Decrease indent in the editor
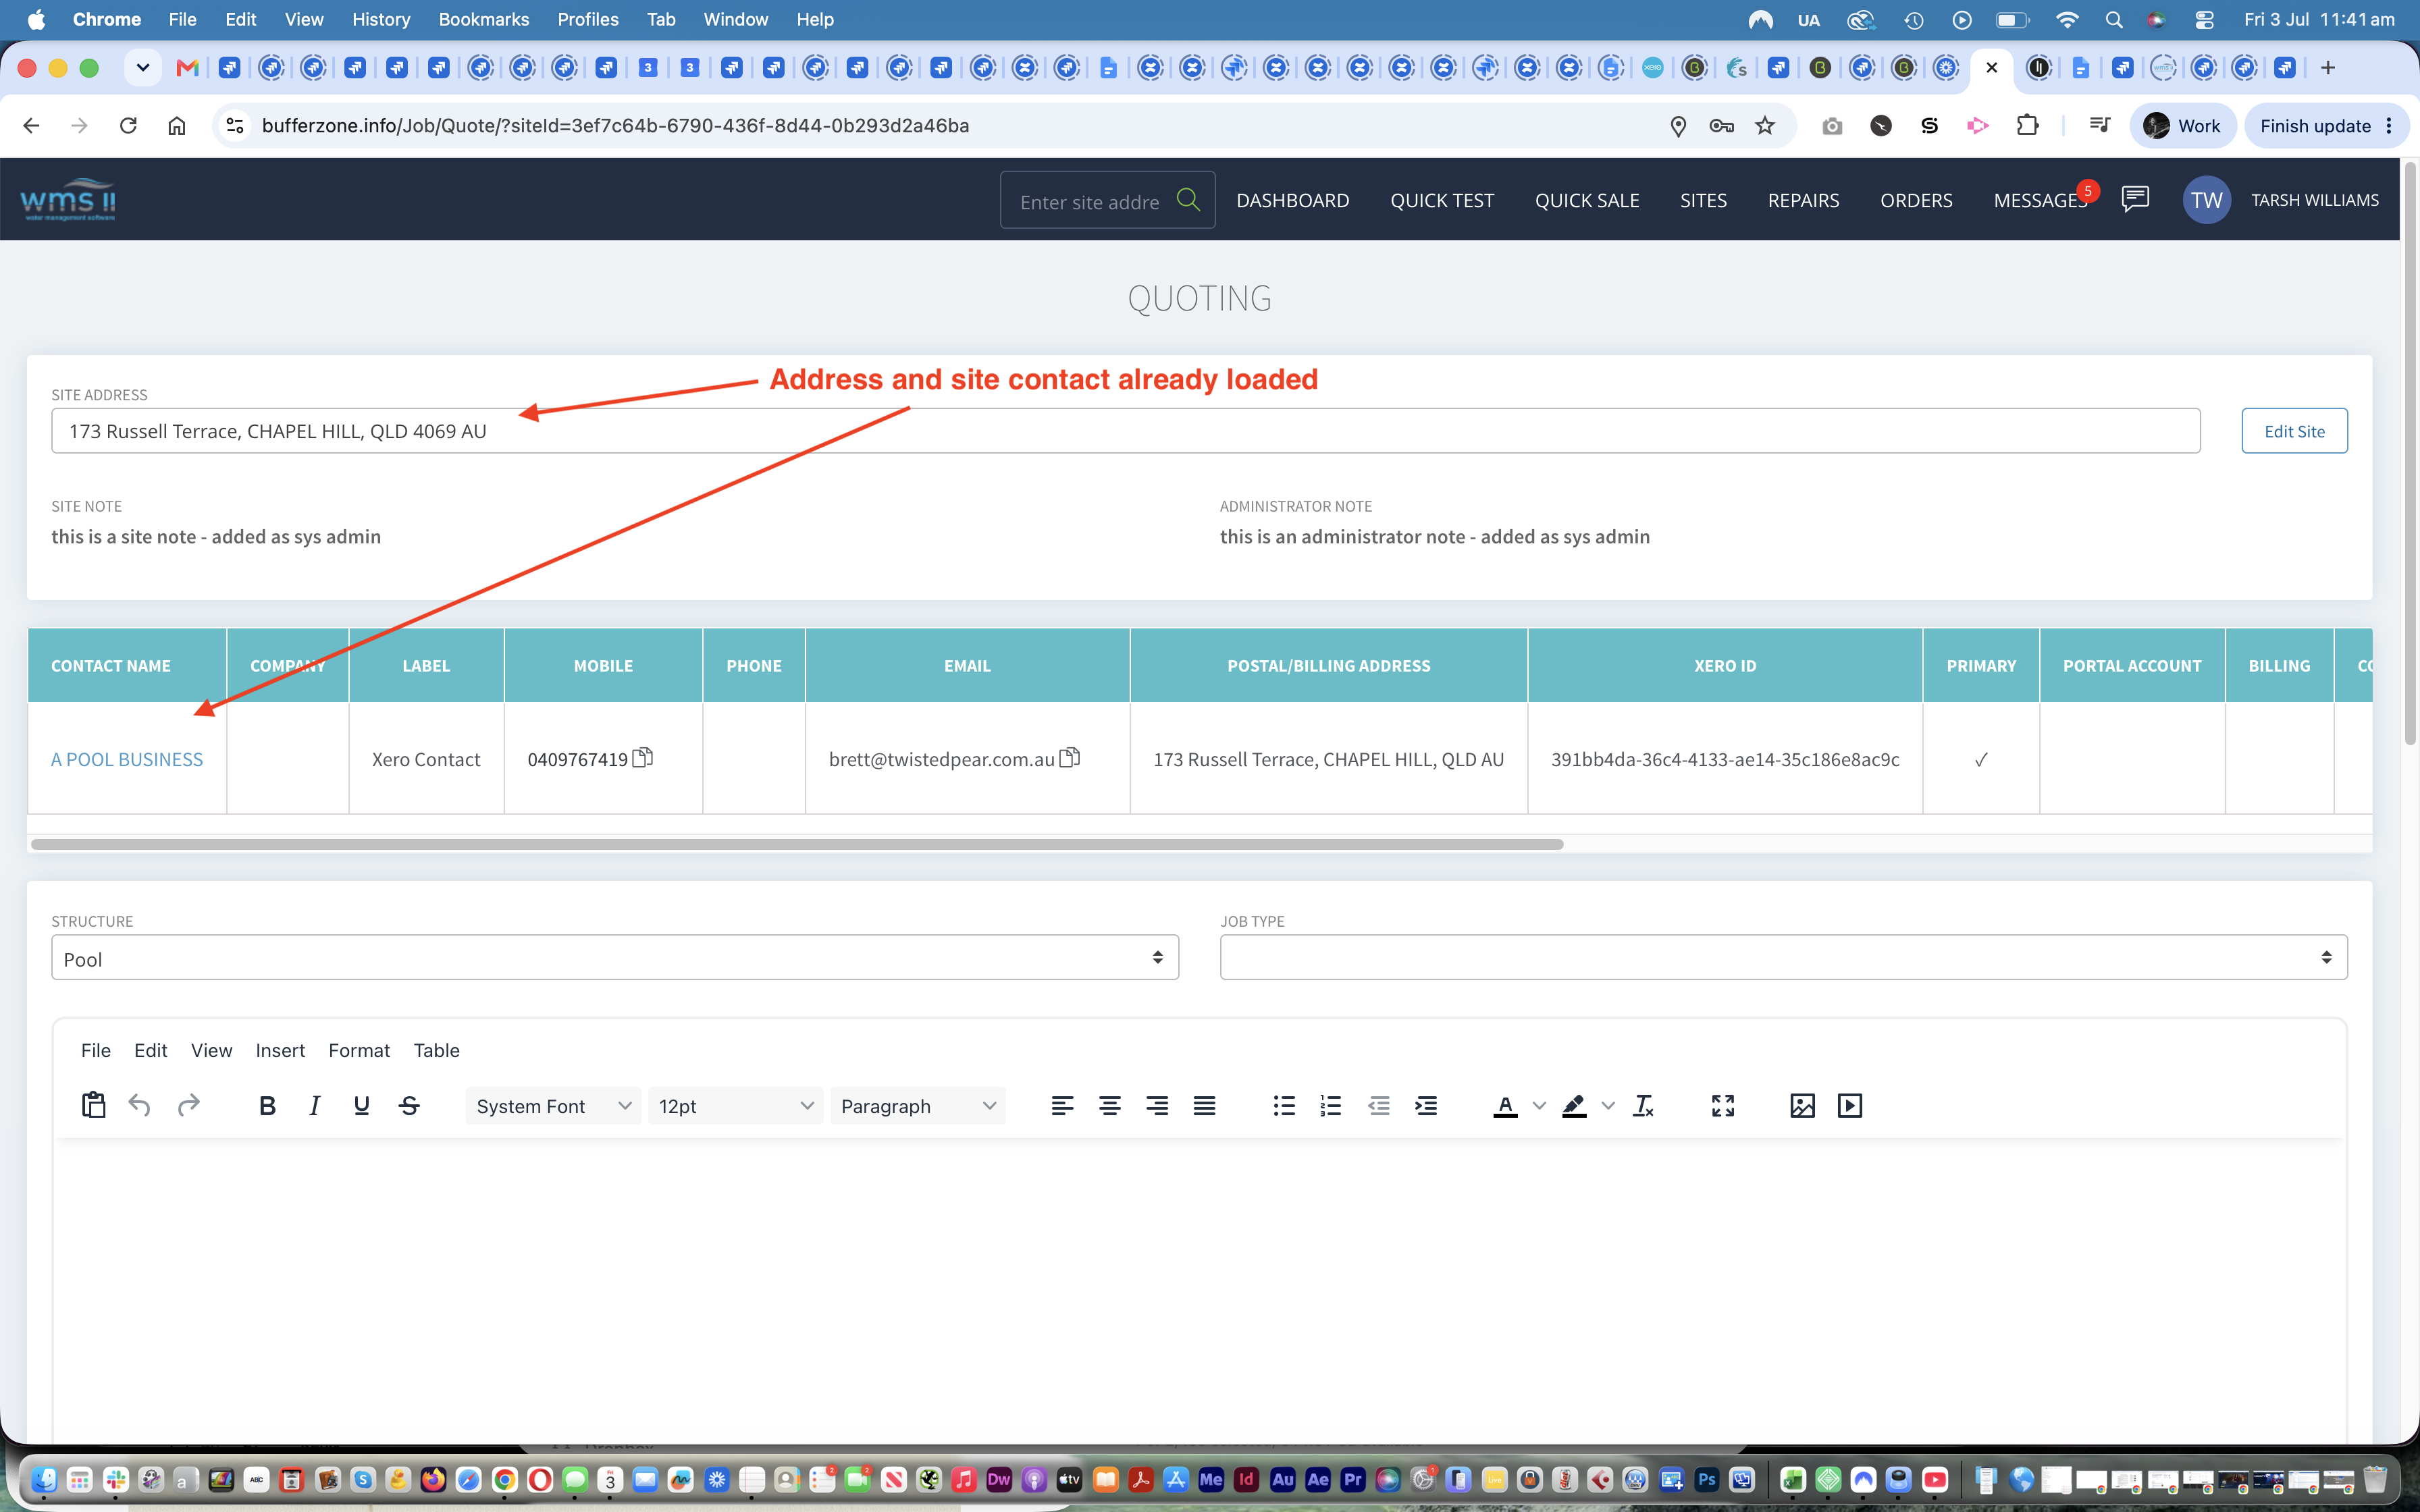Screen dimensions: 2420x1512 [1379, 1105]
